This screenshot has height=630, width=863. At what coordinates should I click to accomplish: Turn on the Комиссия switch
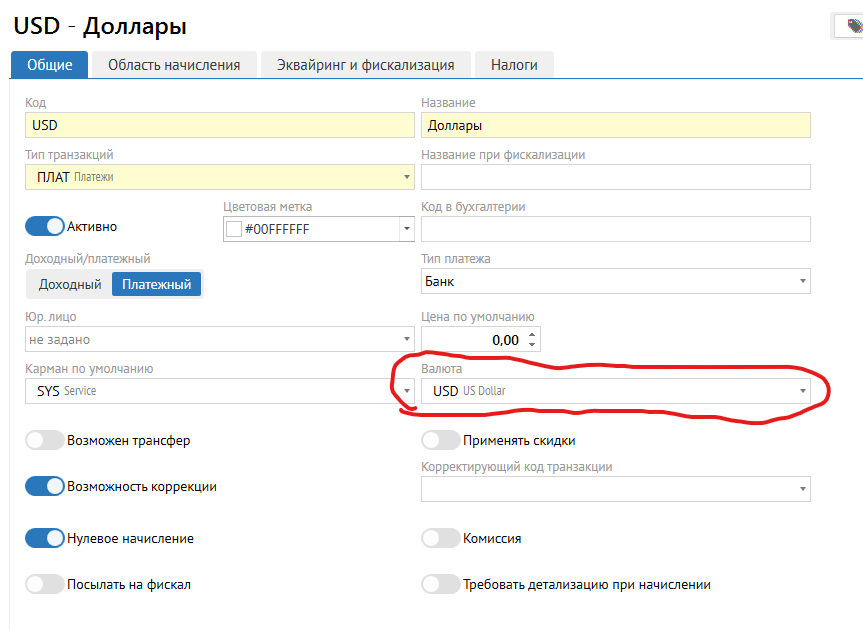point(440,538)
